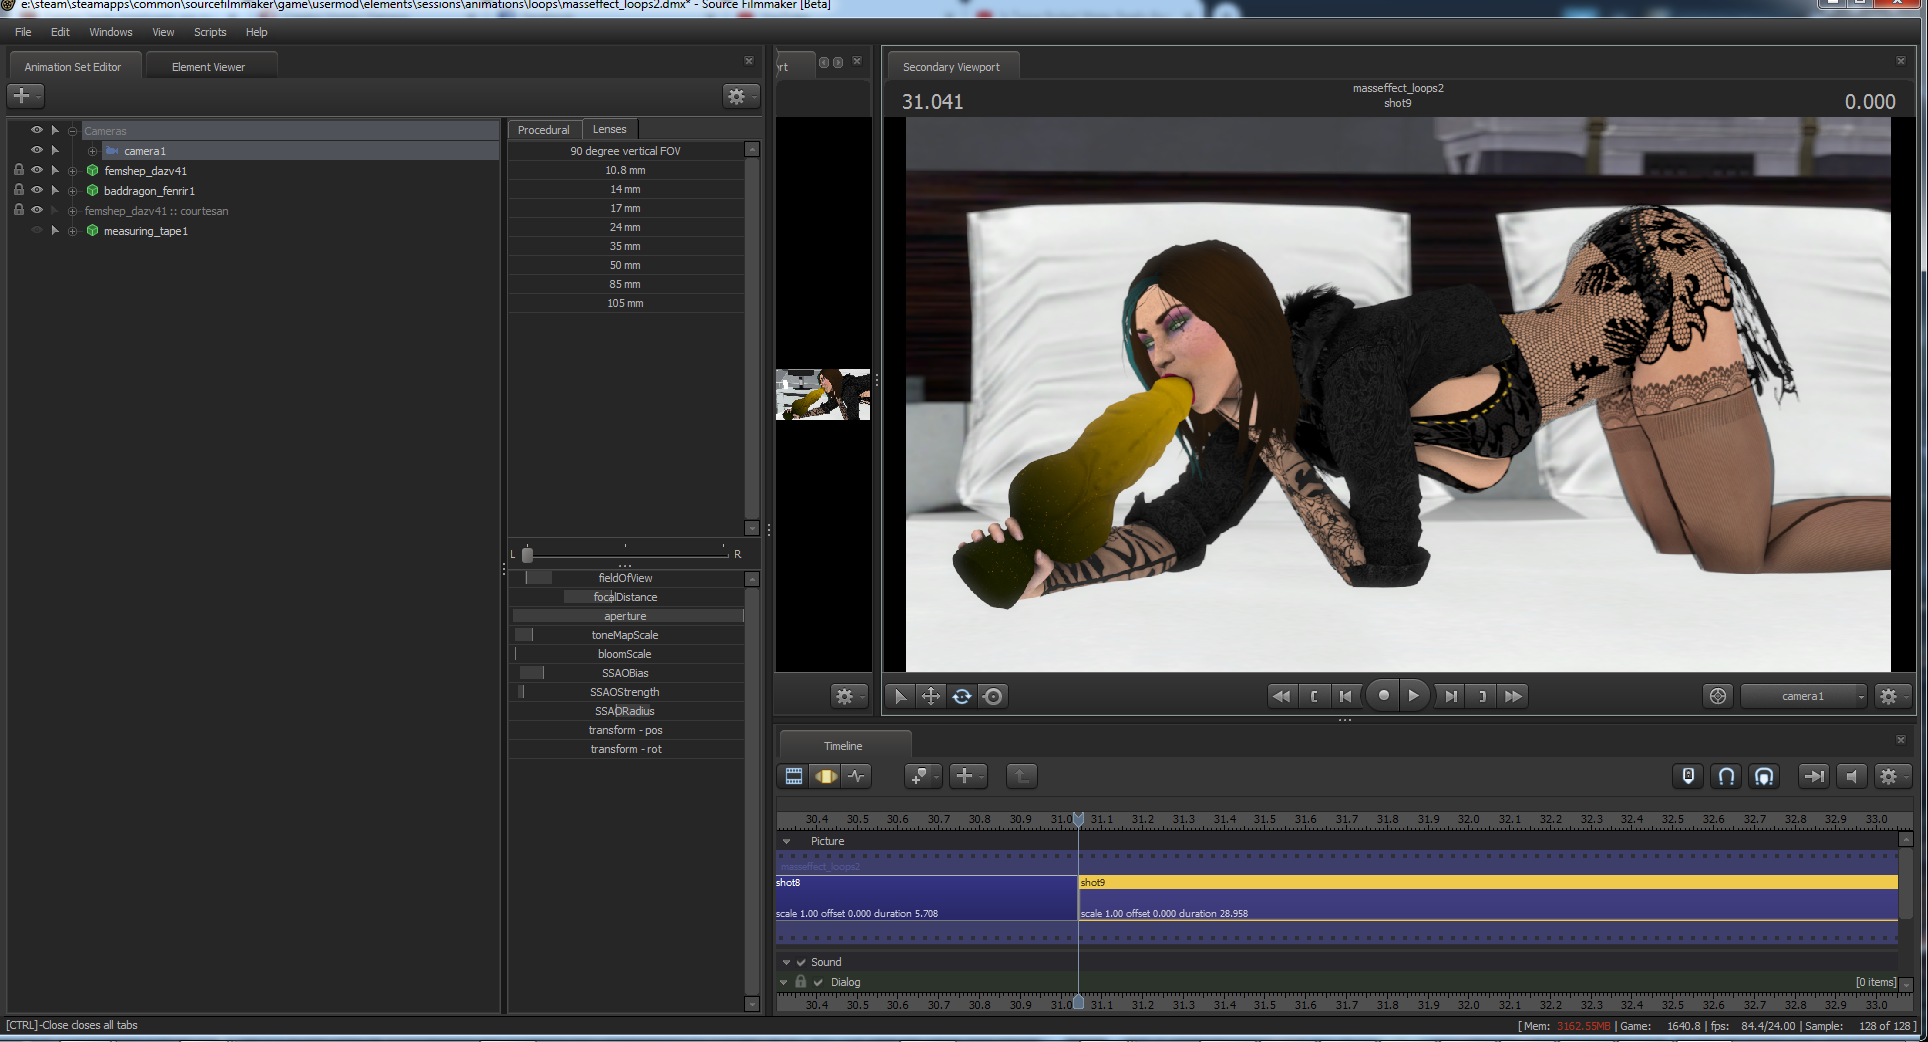Open the Animation Set Editor gear settings

coord(740,96)
